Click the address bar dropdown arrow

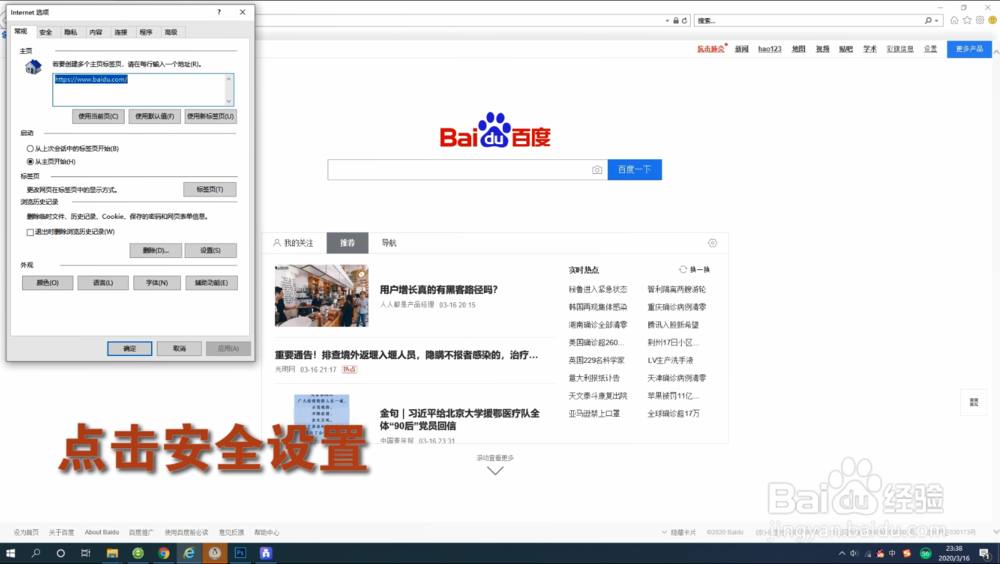tap(668, 20)
